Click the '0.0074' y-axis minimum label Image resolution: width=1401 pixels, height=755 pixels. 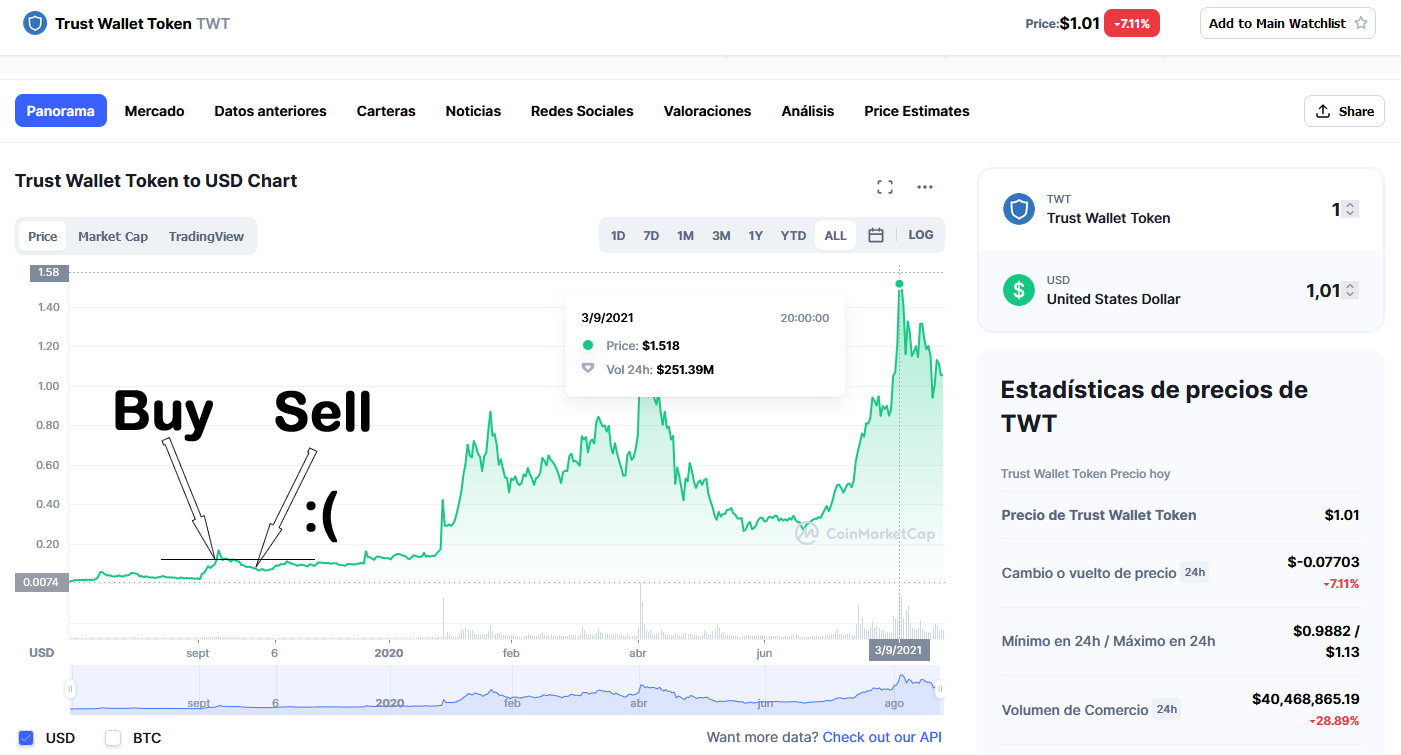click(41, 582)
